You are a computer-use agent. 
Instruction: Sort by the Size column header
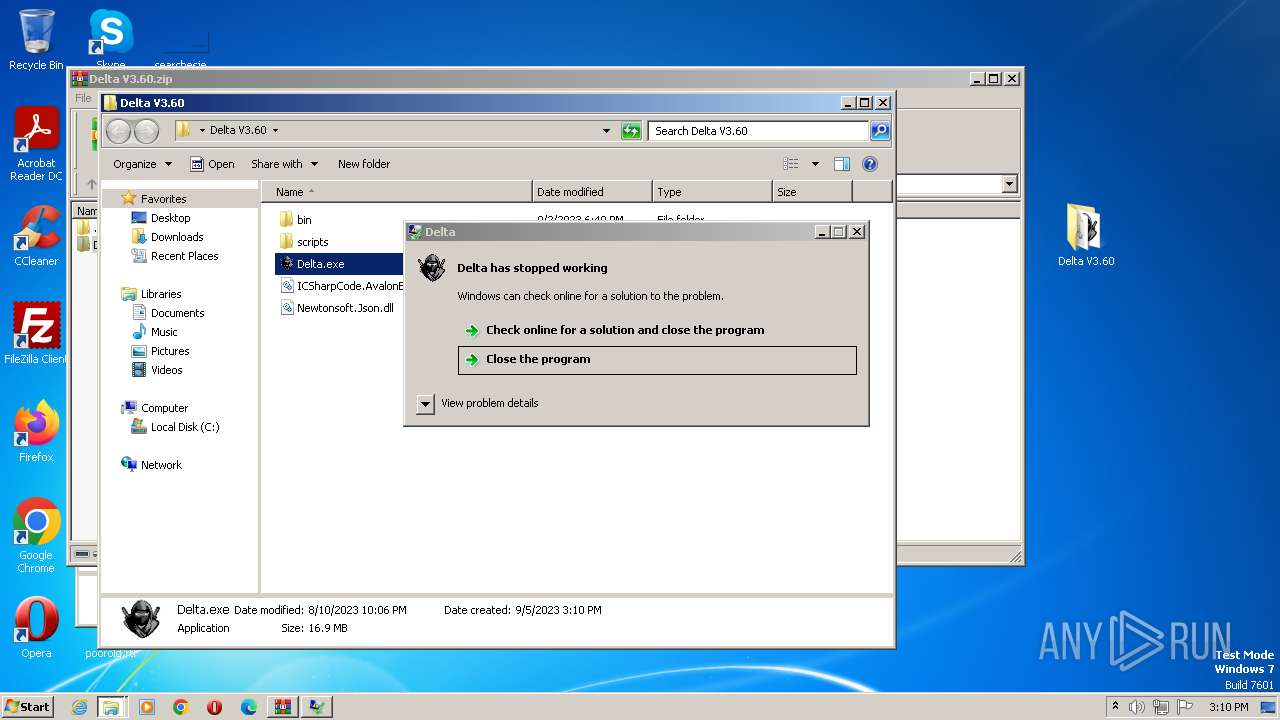click(x=812, y=192)
